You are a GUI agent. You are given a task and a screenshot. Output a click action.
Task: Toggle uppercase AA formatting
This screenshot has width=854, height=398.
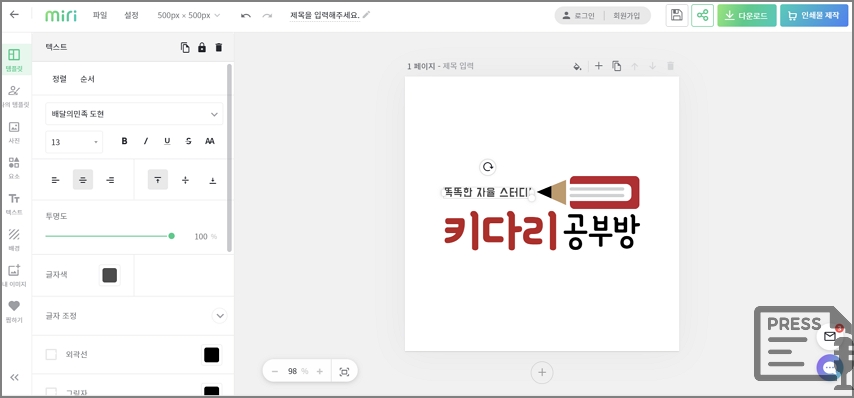(210, 141)
